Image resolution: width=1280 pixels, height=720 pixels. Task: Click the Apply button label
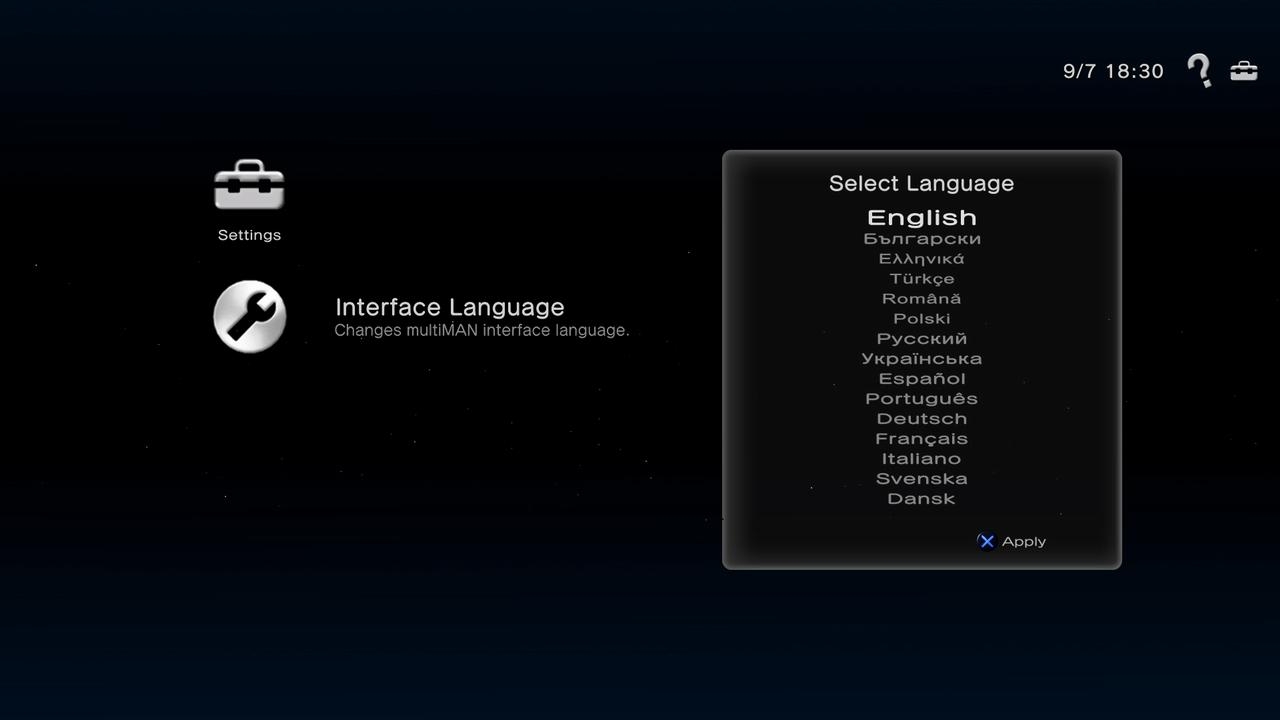1023,542
